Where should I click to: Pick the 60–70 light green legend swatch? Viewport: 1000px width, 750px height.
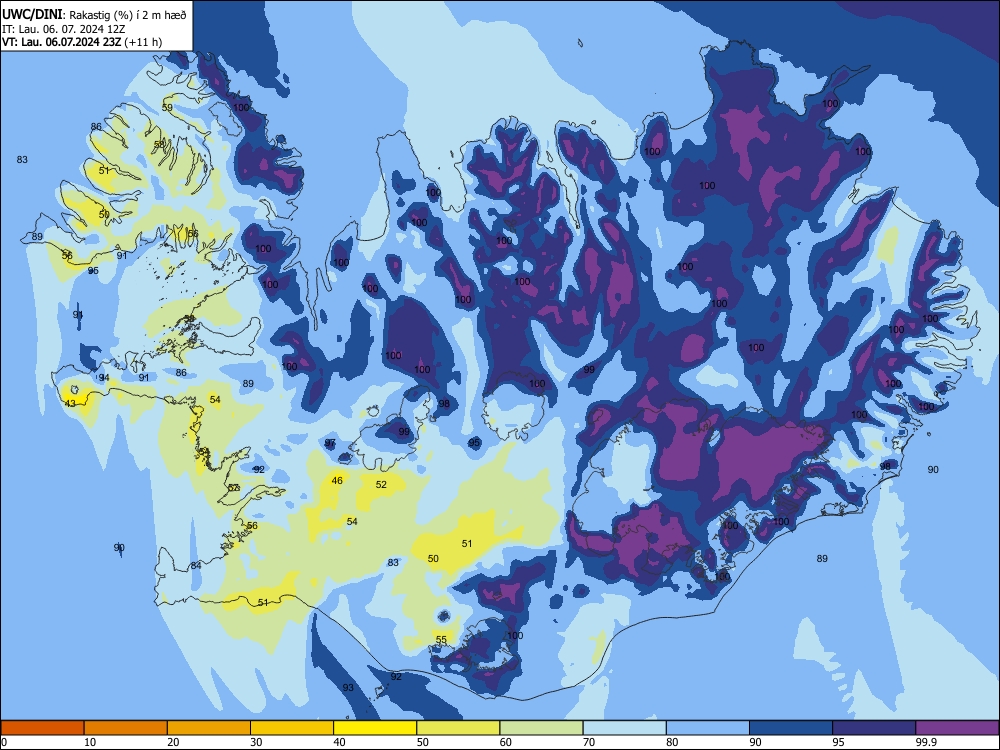click(x=541, y=728)
